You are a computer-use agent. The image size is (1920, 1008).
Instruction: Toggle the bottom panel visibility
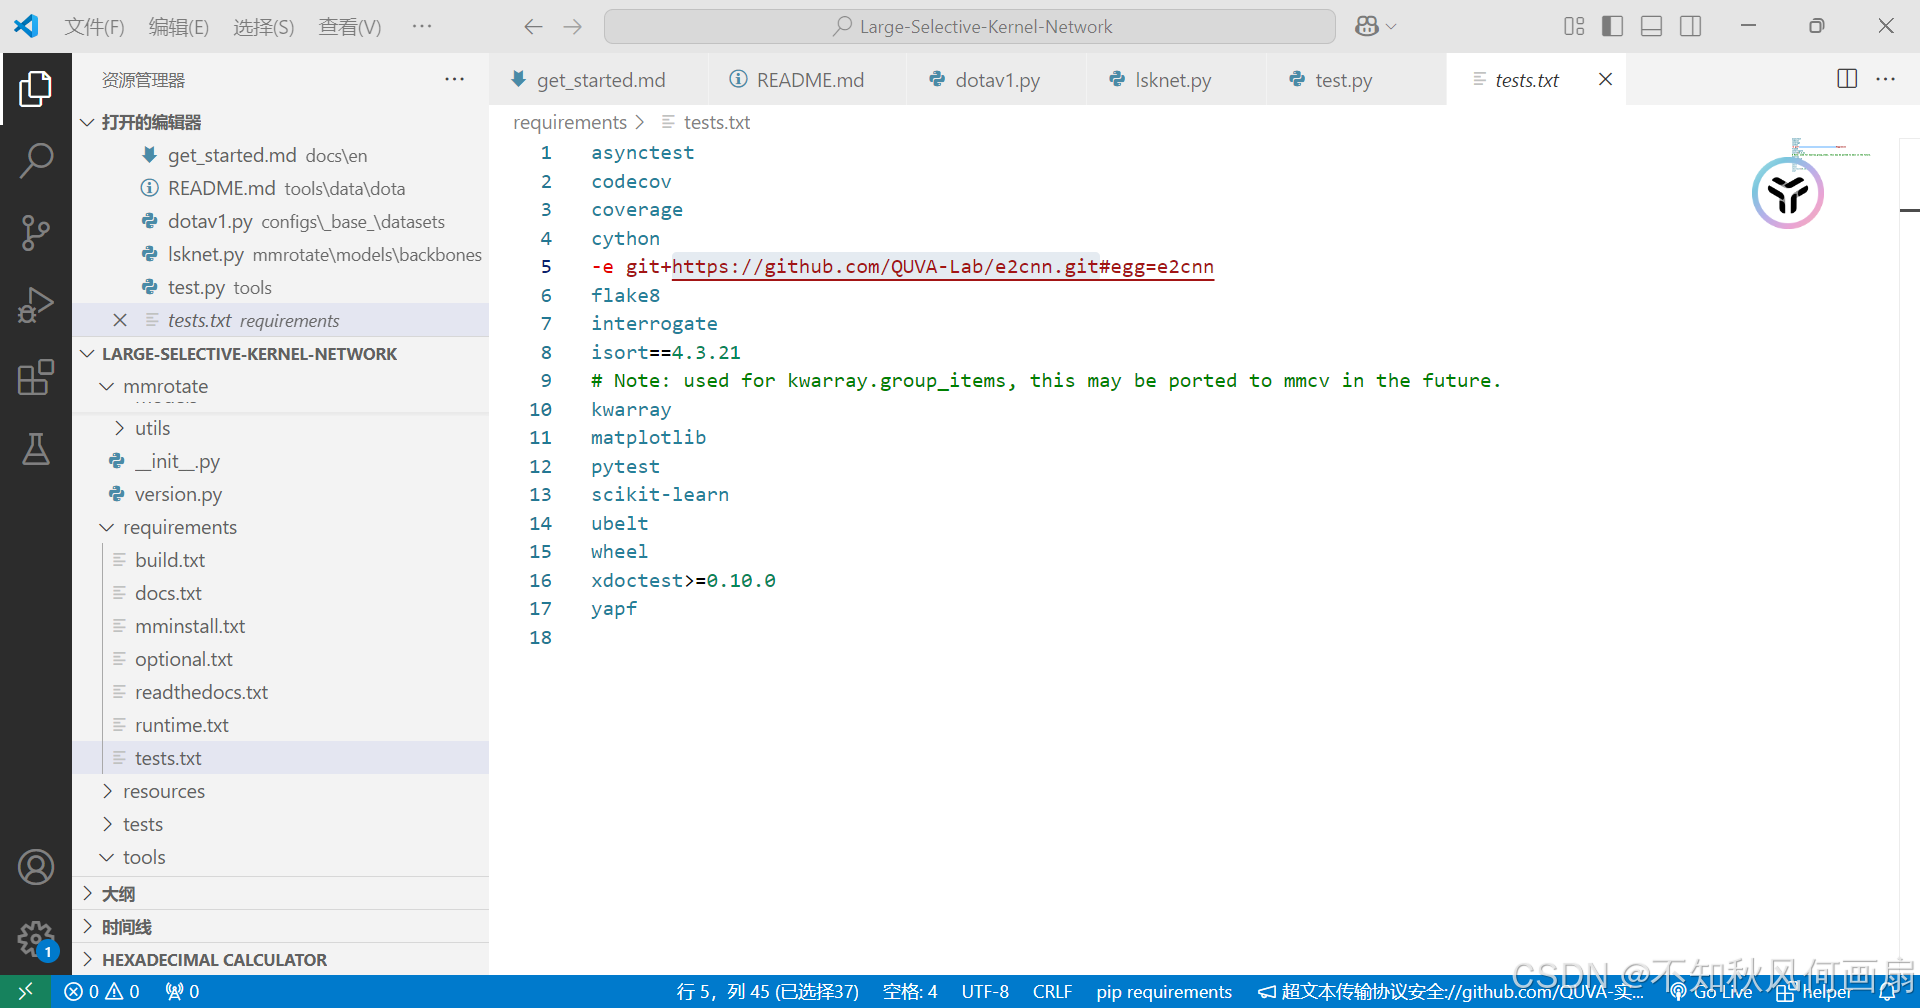coord(1651,27)
